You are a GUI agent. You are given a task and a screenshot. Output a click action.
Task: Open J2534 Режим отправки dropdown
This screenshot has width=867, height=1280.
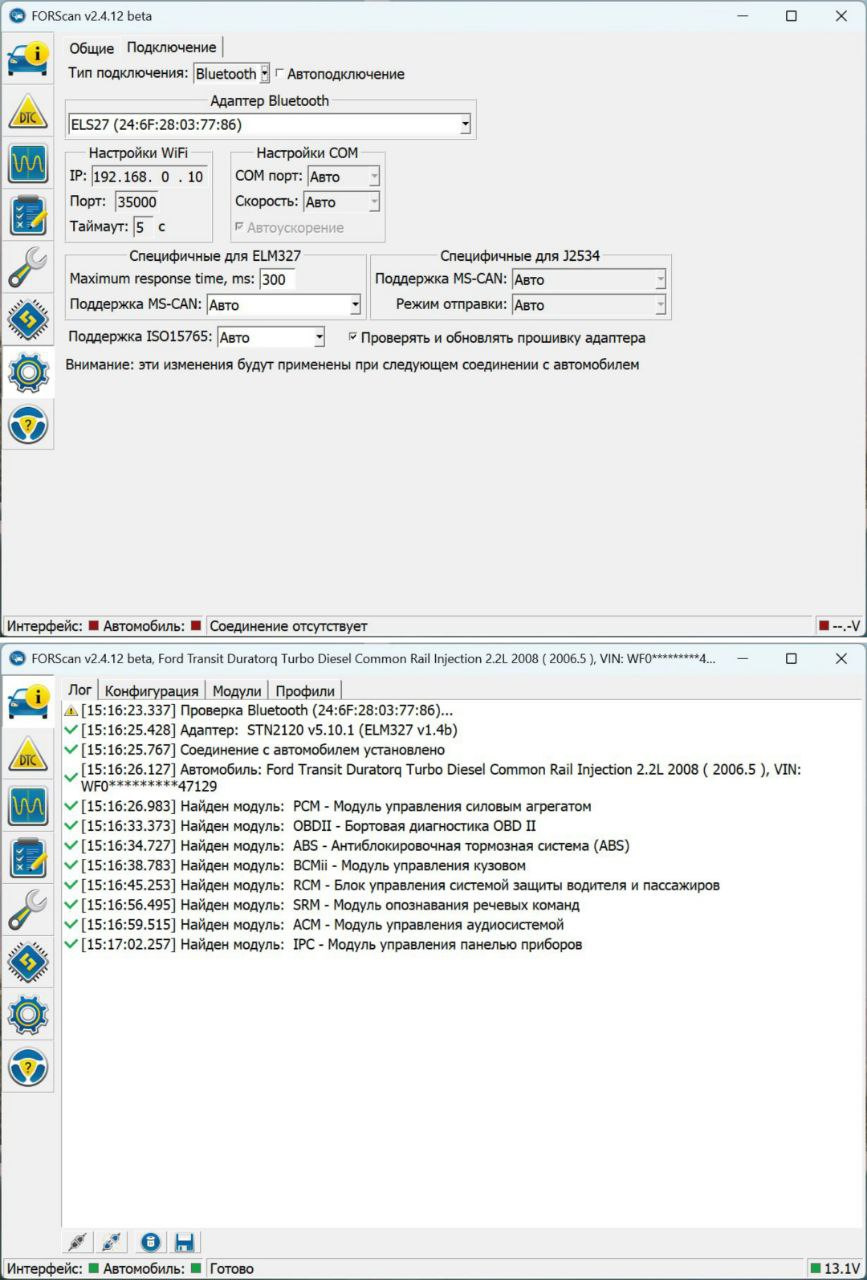click(x=589, y=305)
